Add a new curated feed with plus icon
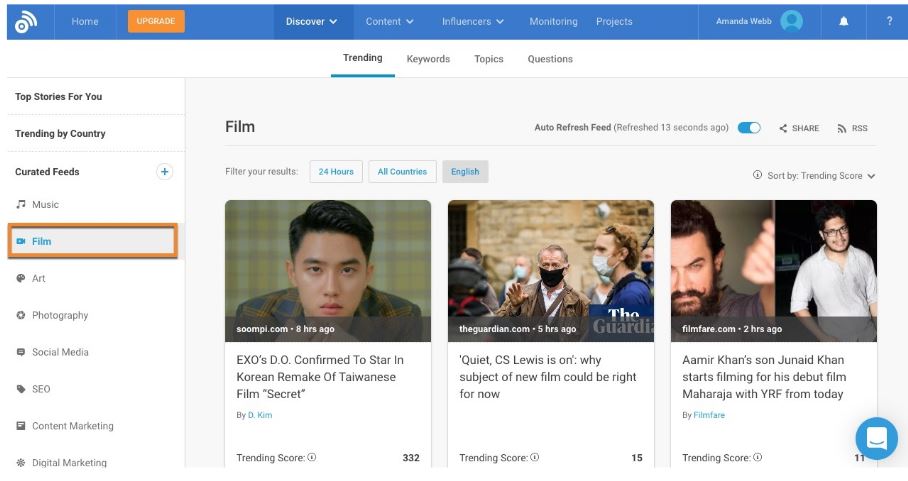Screen dimensions: 908x481 pos(165,171)
